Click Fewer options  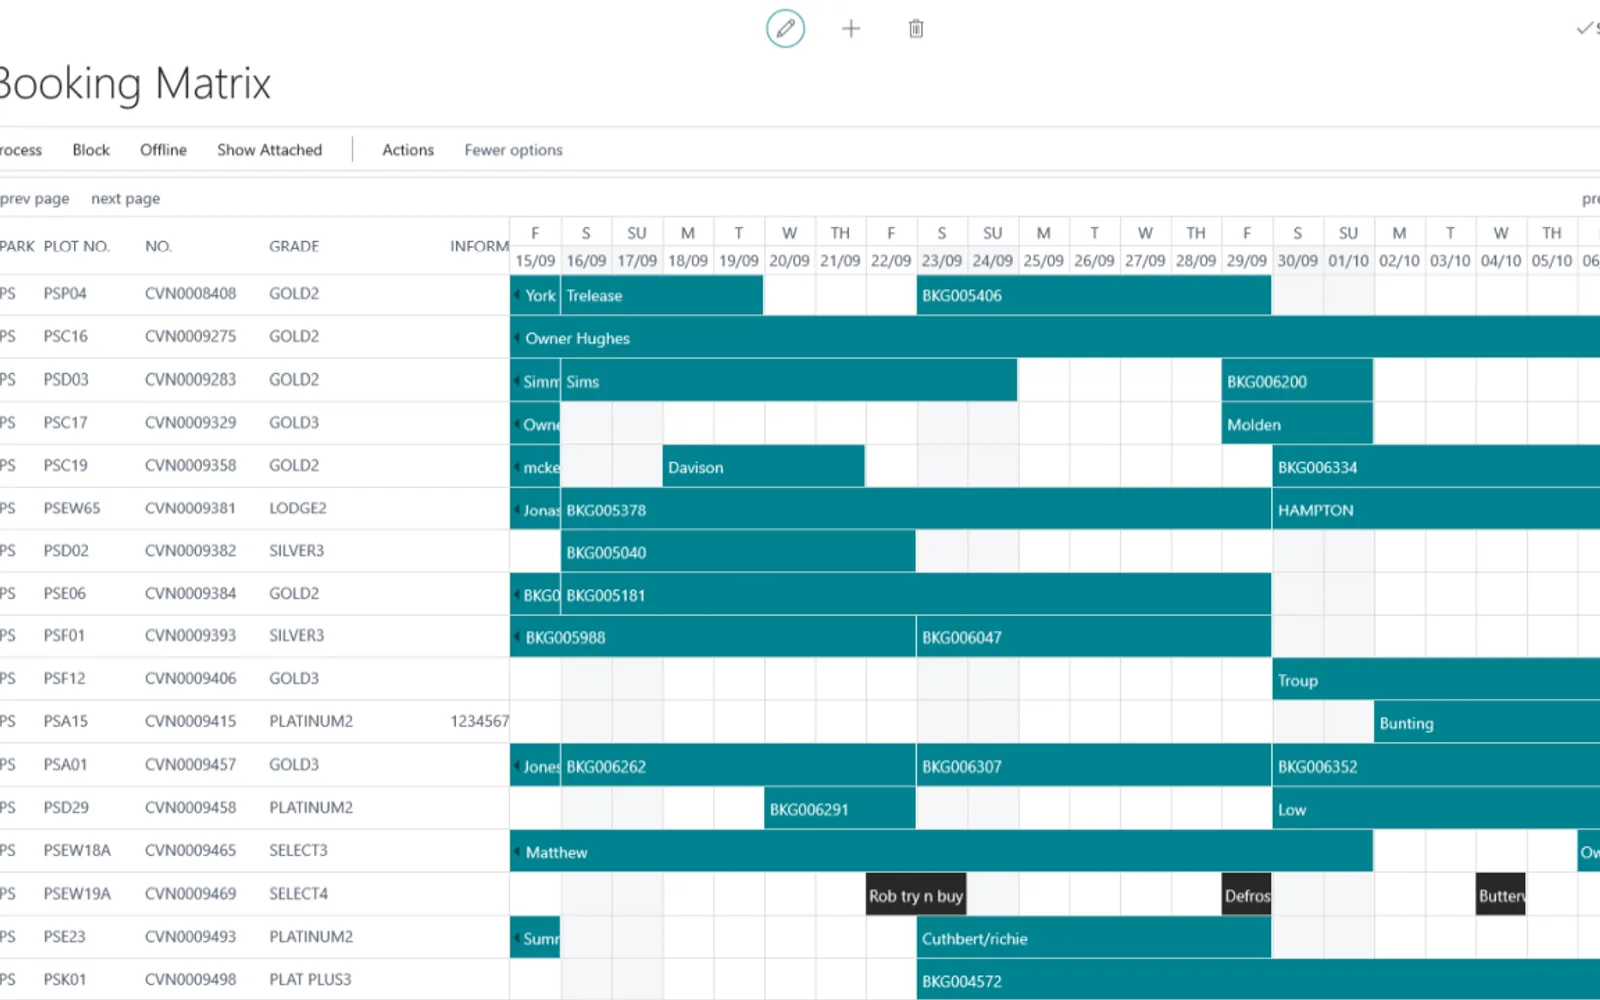click(x=513, y=150)
